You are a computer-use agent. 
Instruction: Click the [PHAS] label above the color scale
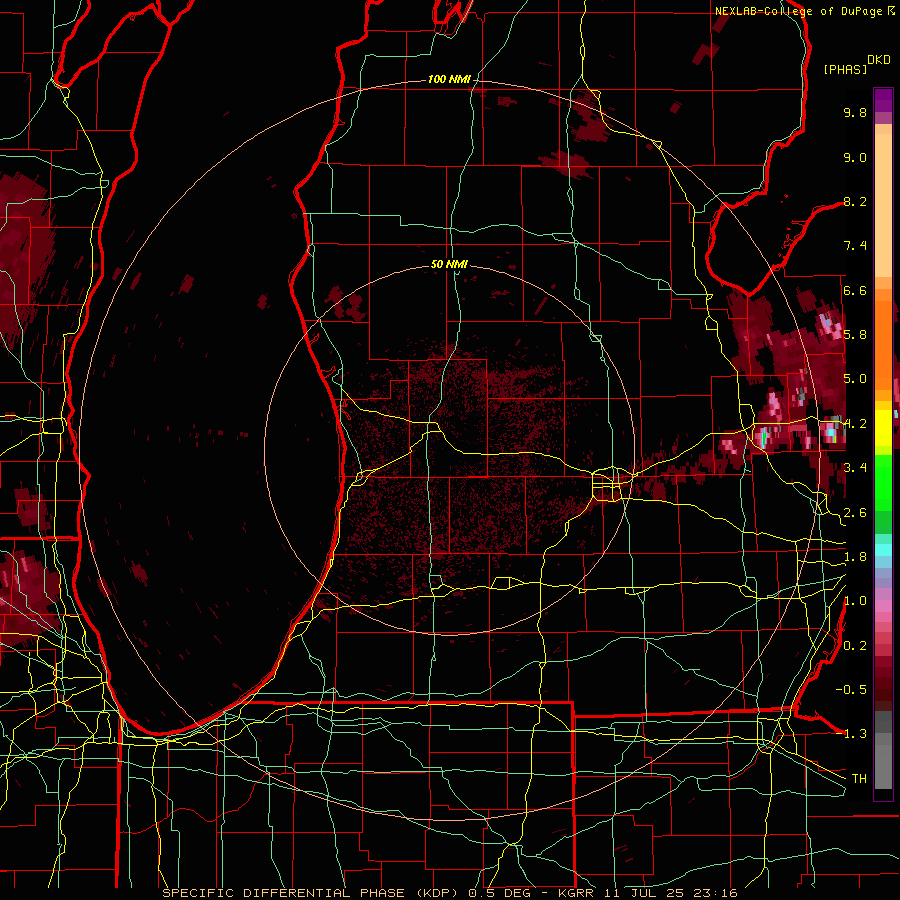tap(845, 69)
